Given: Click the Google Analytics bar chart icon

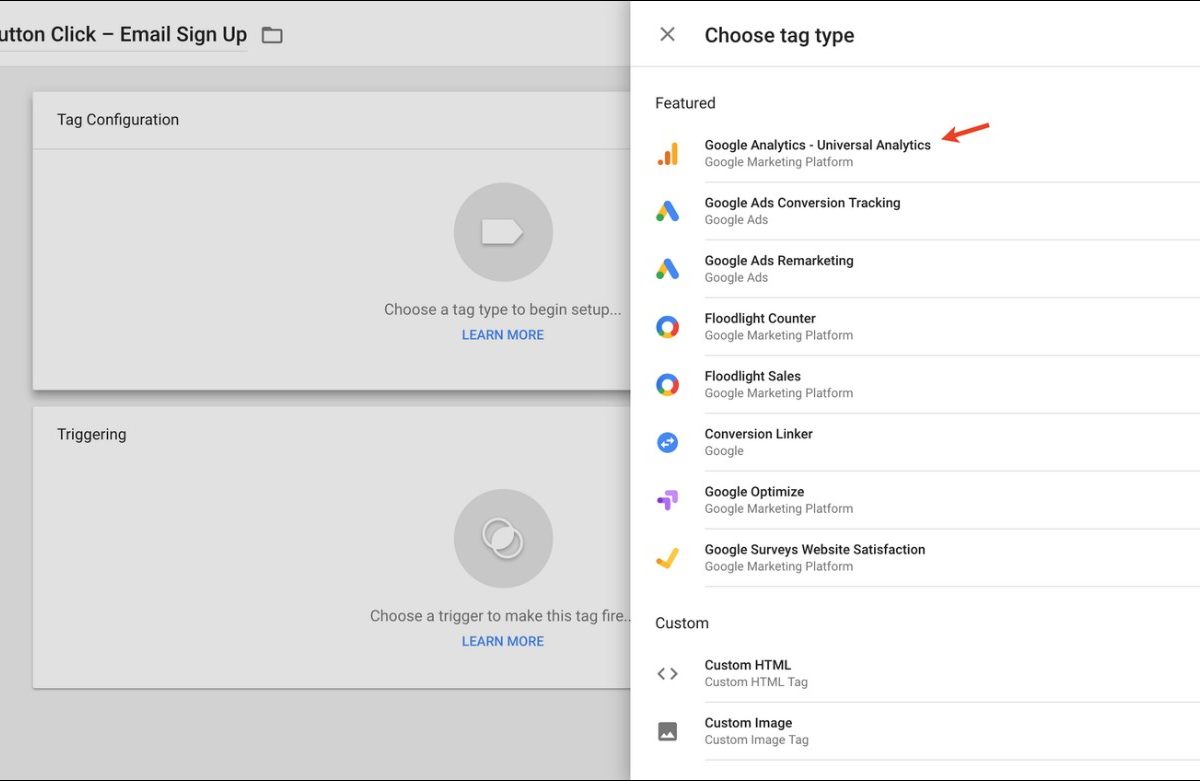Looking at the screenshot, I should pos(667,153).
